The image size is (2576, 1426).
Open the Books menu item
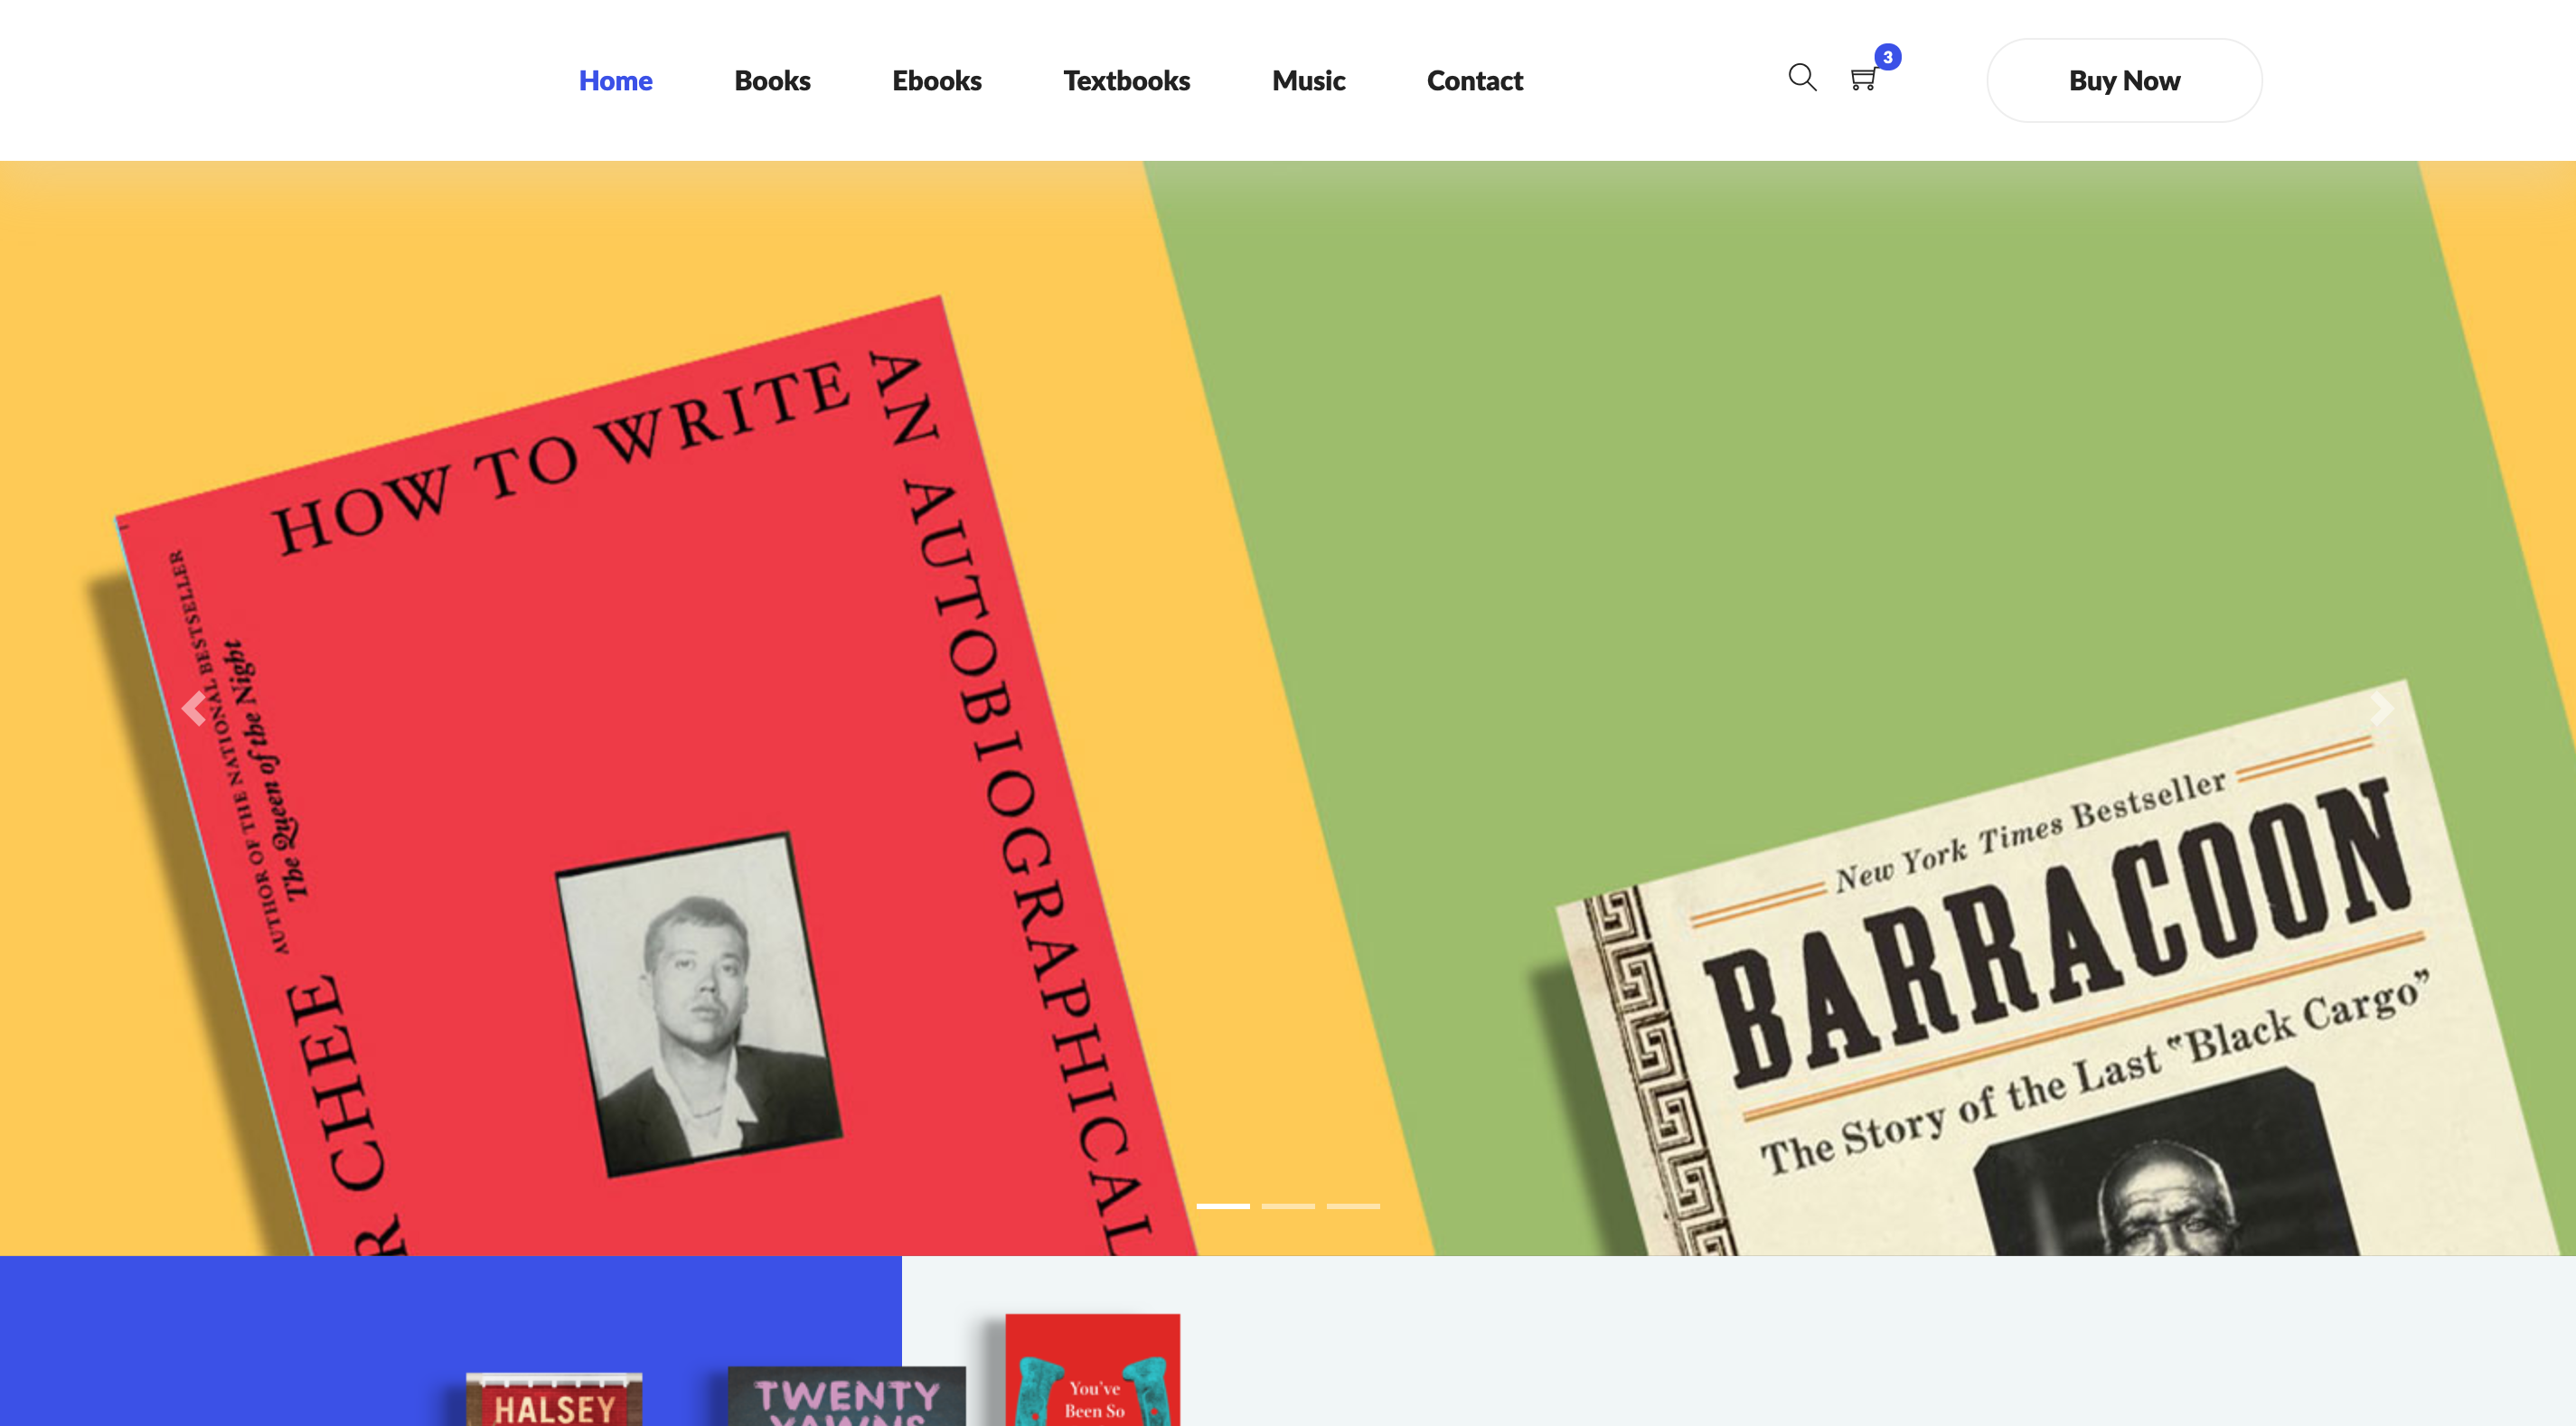point(772,80)
